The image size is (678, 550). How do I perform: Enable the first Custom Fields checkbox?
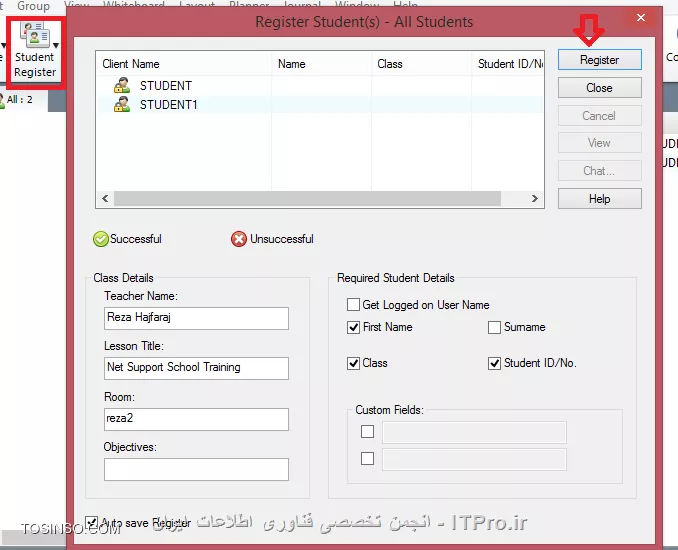(368, 432)
